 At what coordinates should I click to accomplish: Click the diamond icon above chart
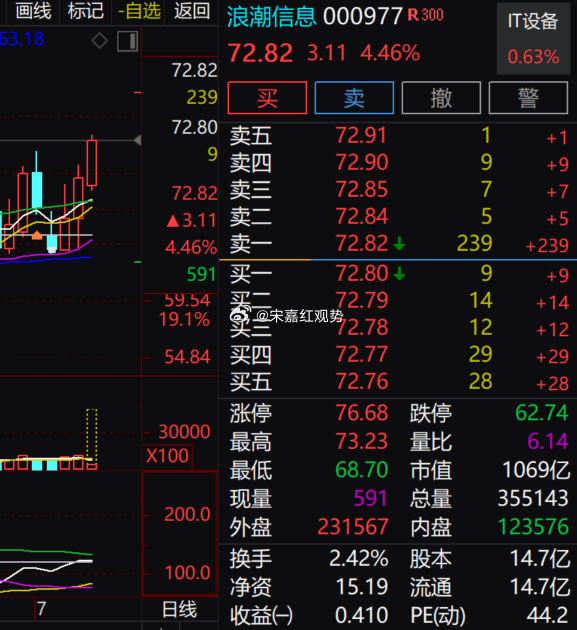tap(99, 41)
